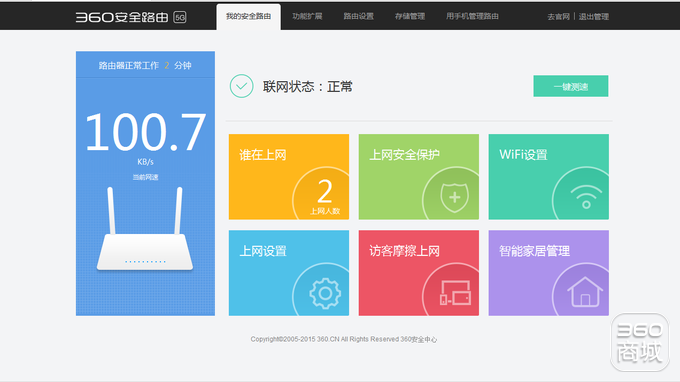Click the 360安全路由 logo
This screenshot has width=680, height=382.
pos(122,17)
